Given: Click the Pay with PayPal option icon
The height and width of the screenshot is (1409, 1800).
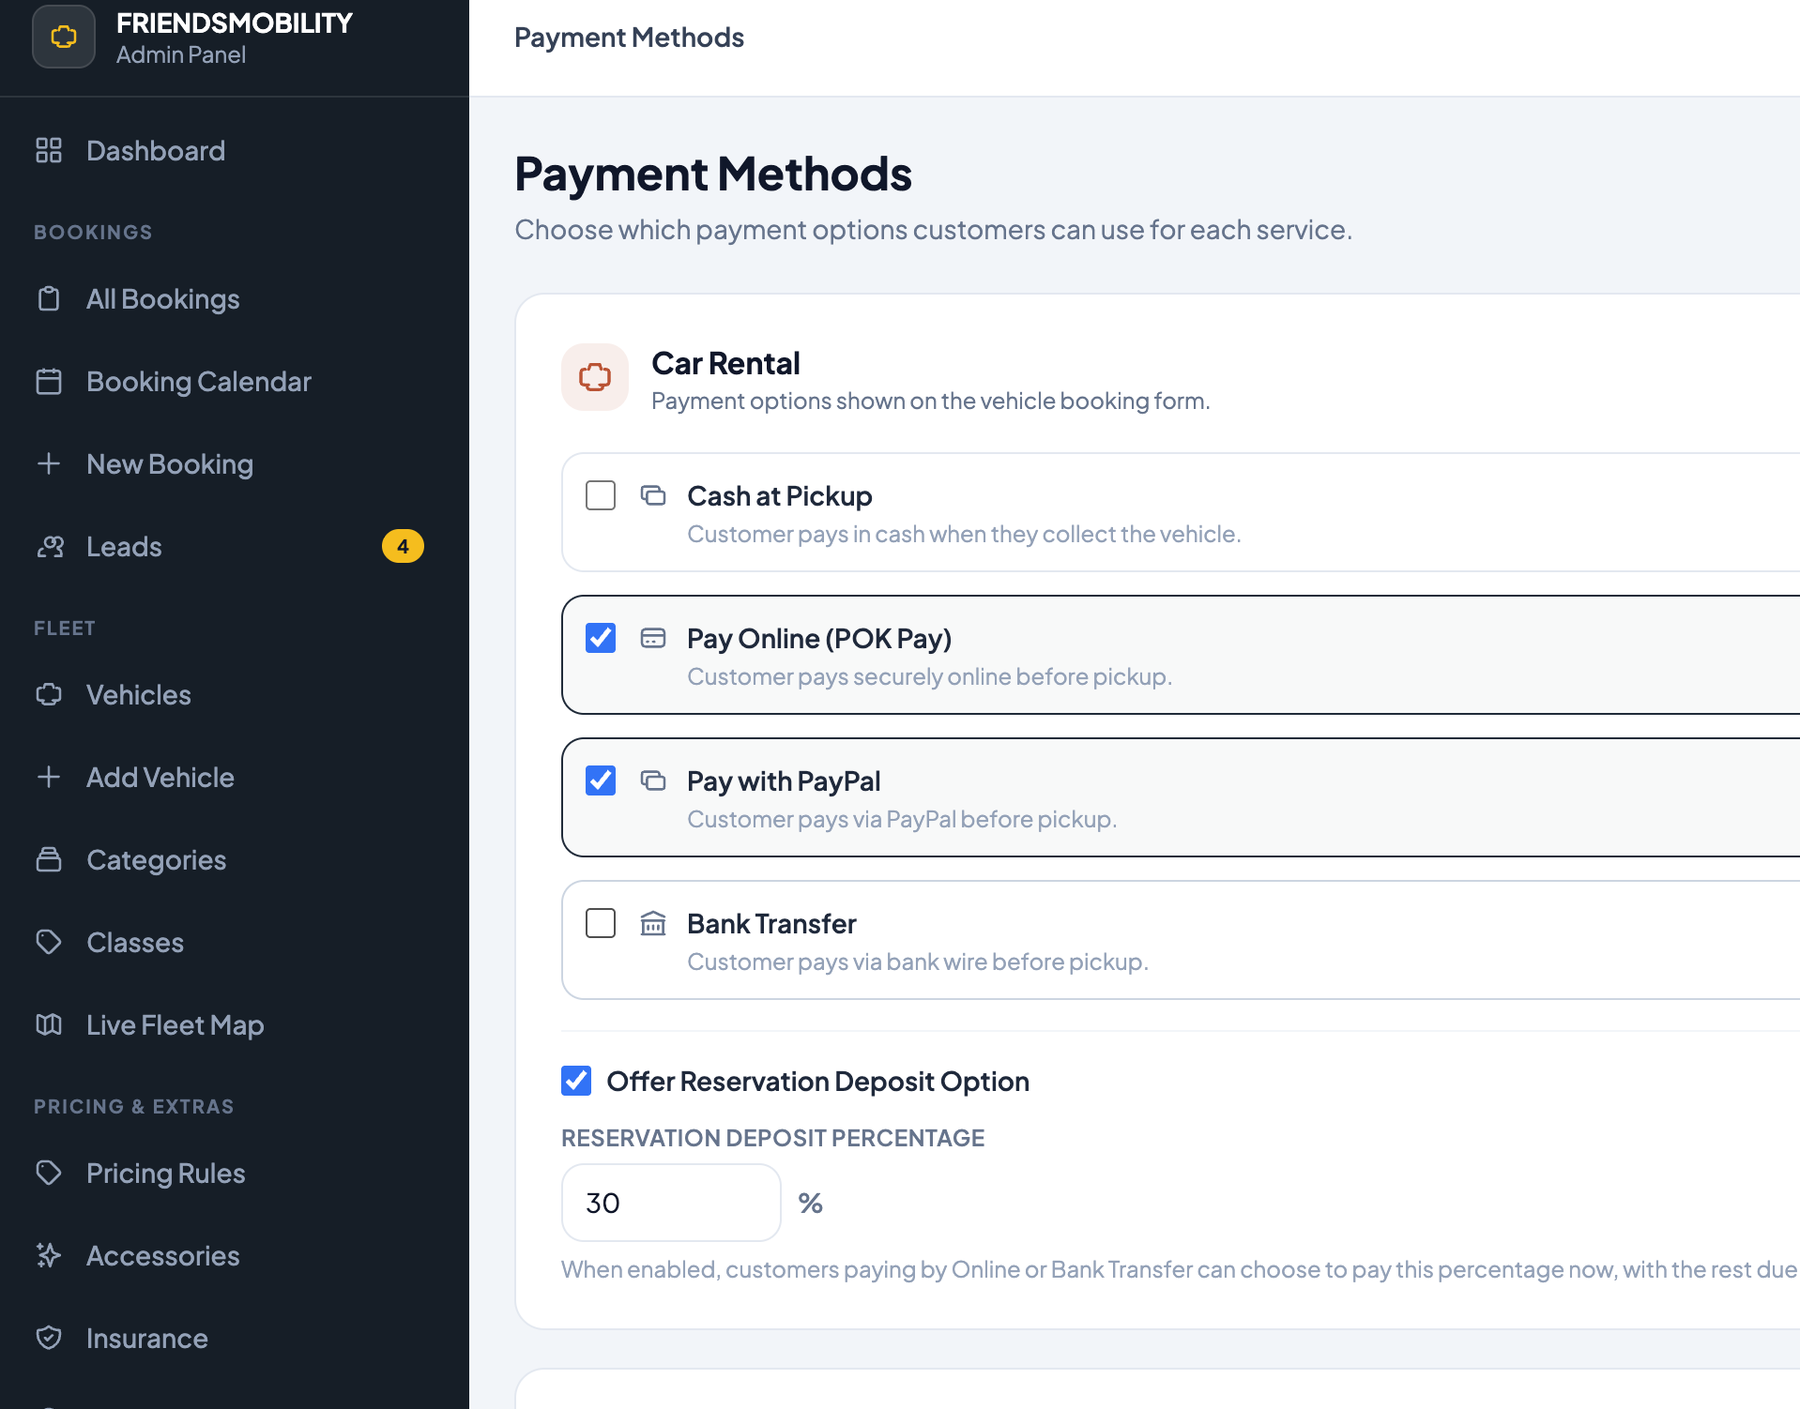Looking at the screenshot, I should 653,780.
